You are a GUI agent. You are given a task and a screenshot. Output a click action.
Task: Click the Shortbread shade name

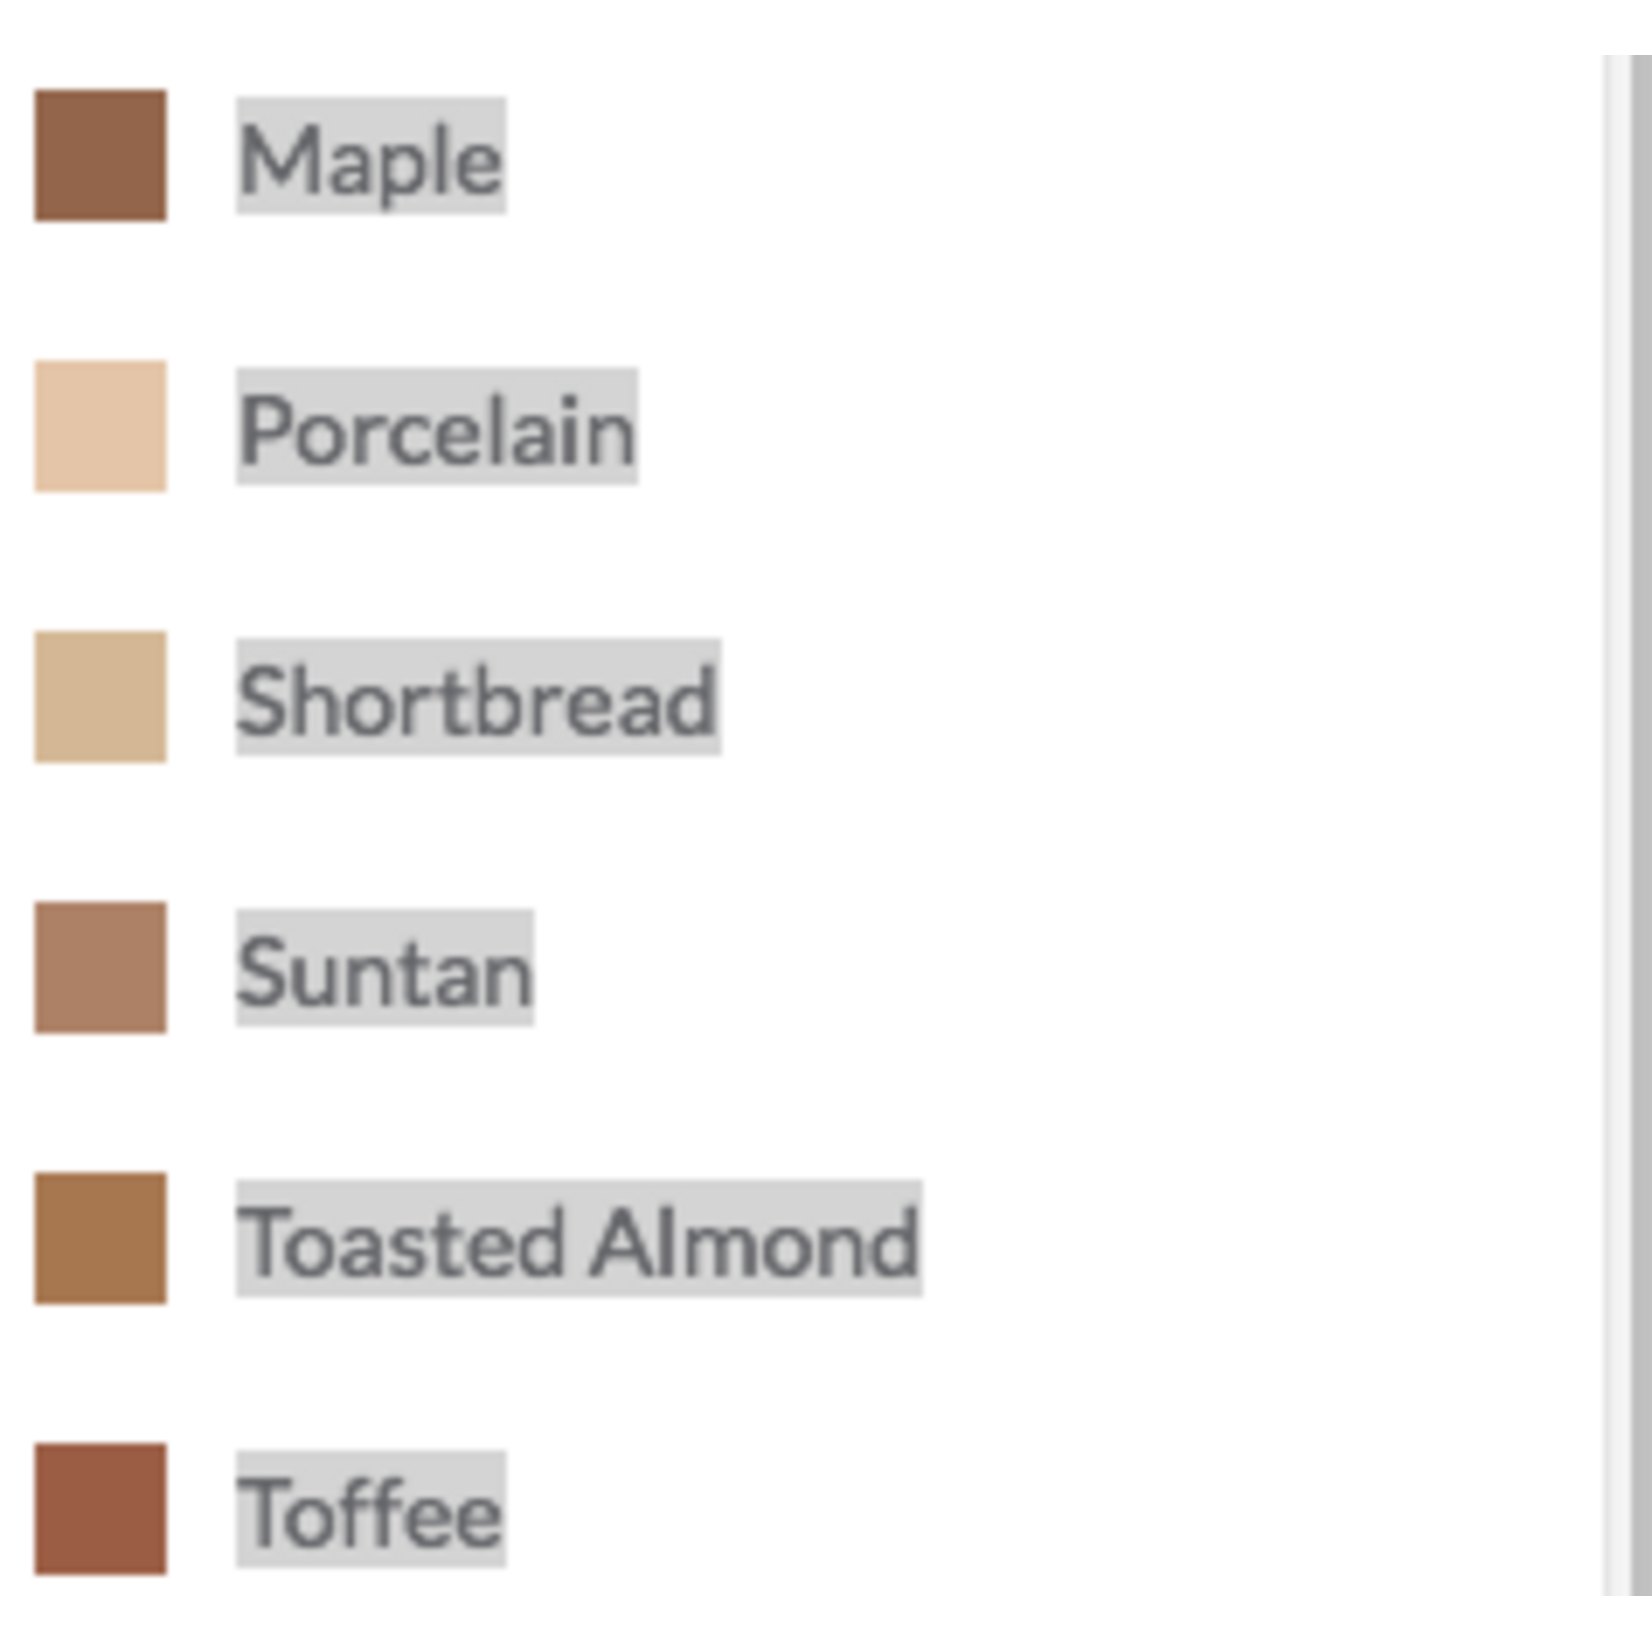(478, 698)
